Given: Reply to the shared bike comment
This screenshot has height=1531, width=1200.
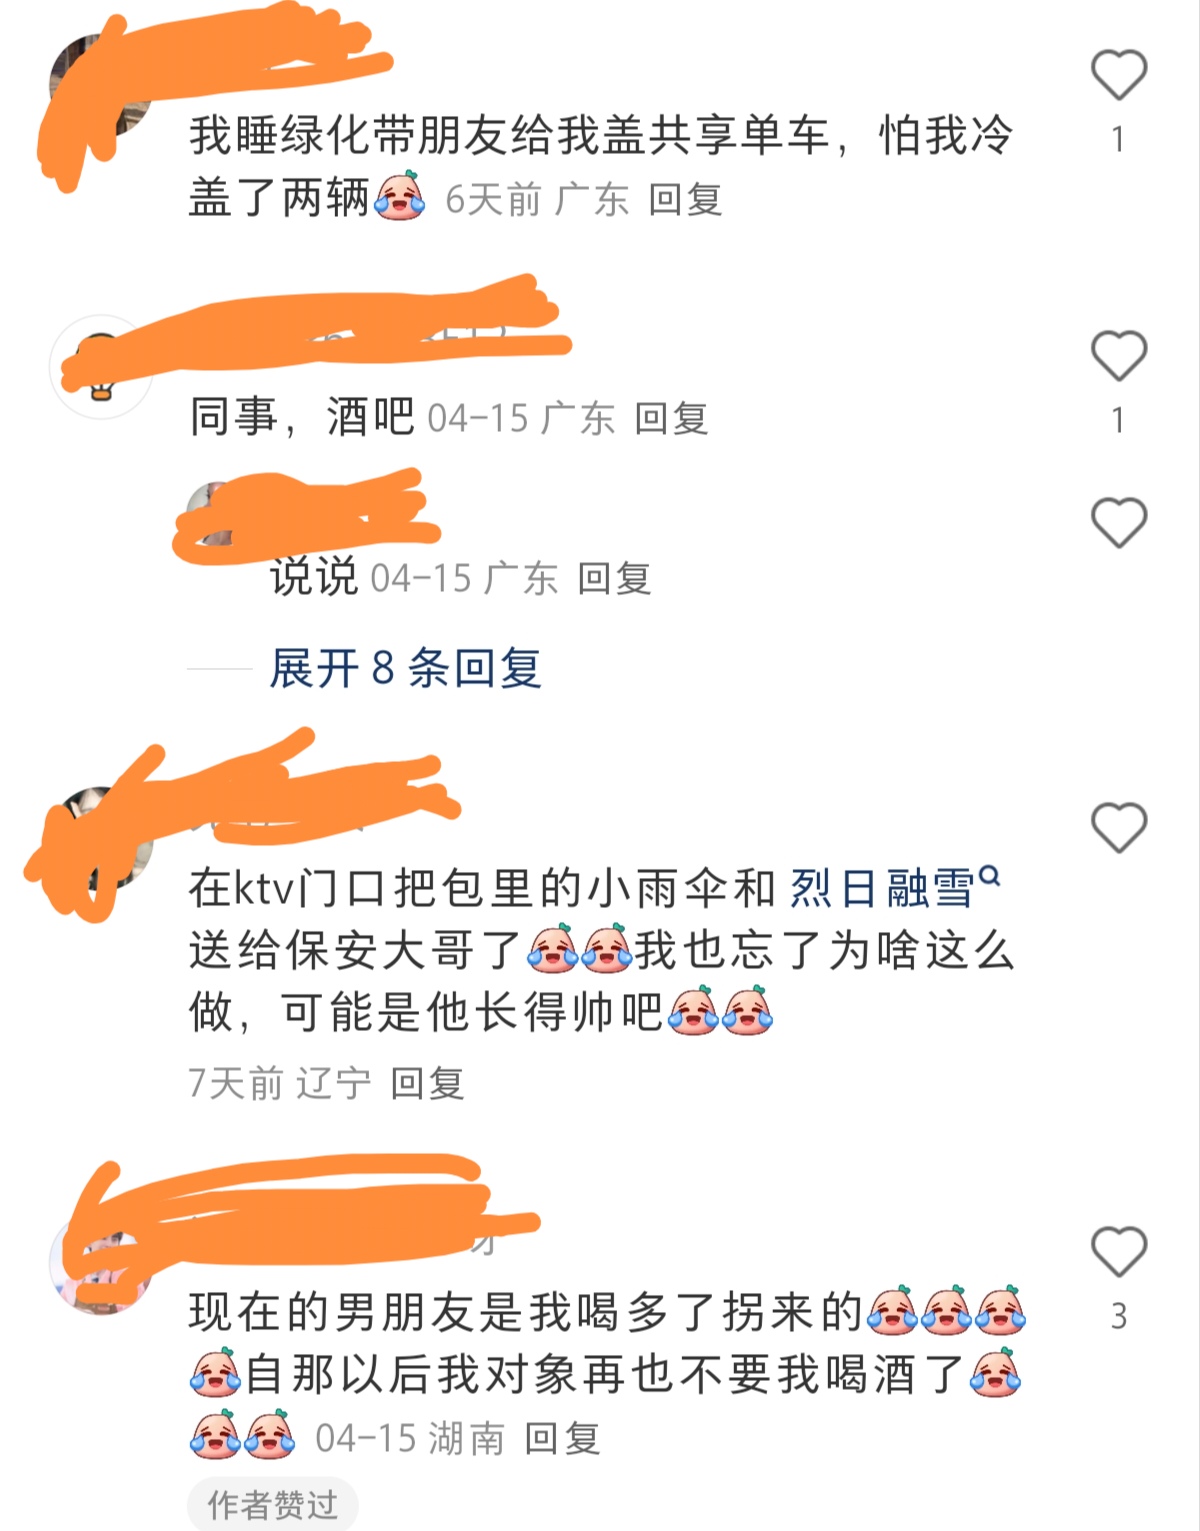Looking at the screenshot, I should click(685, 199).
